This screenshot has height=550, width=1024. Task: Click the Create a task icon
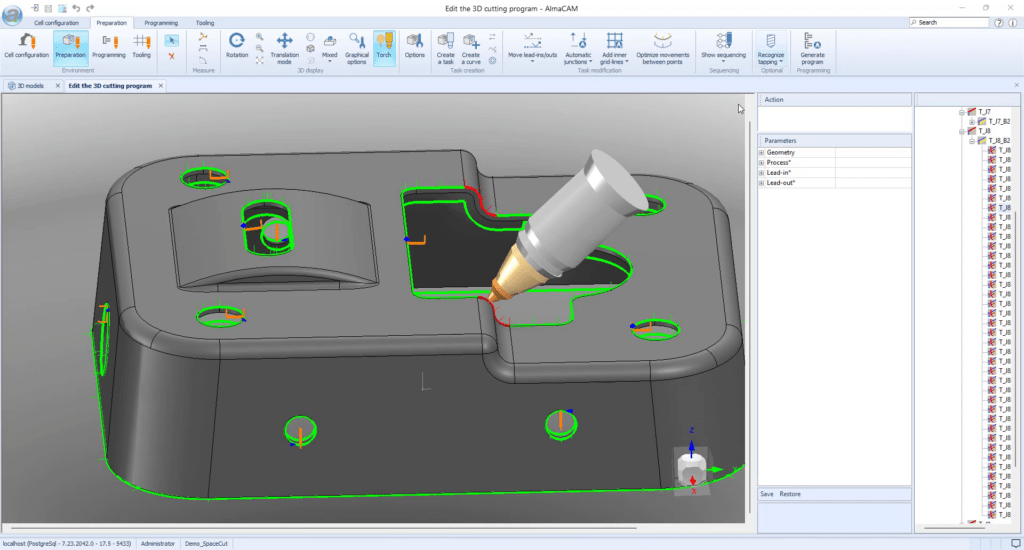445,47
